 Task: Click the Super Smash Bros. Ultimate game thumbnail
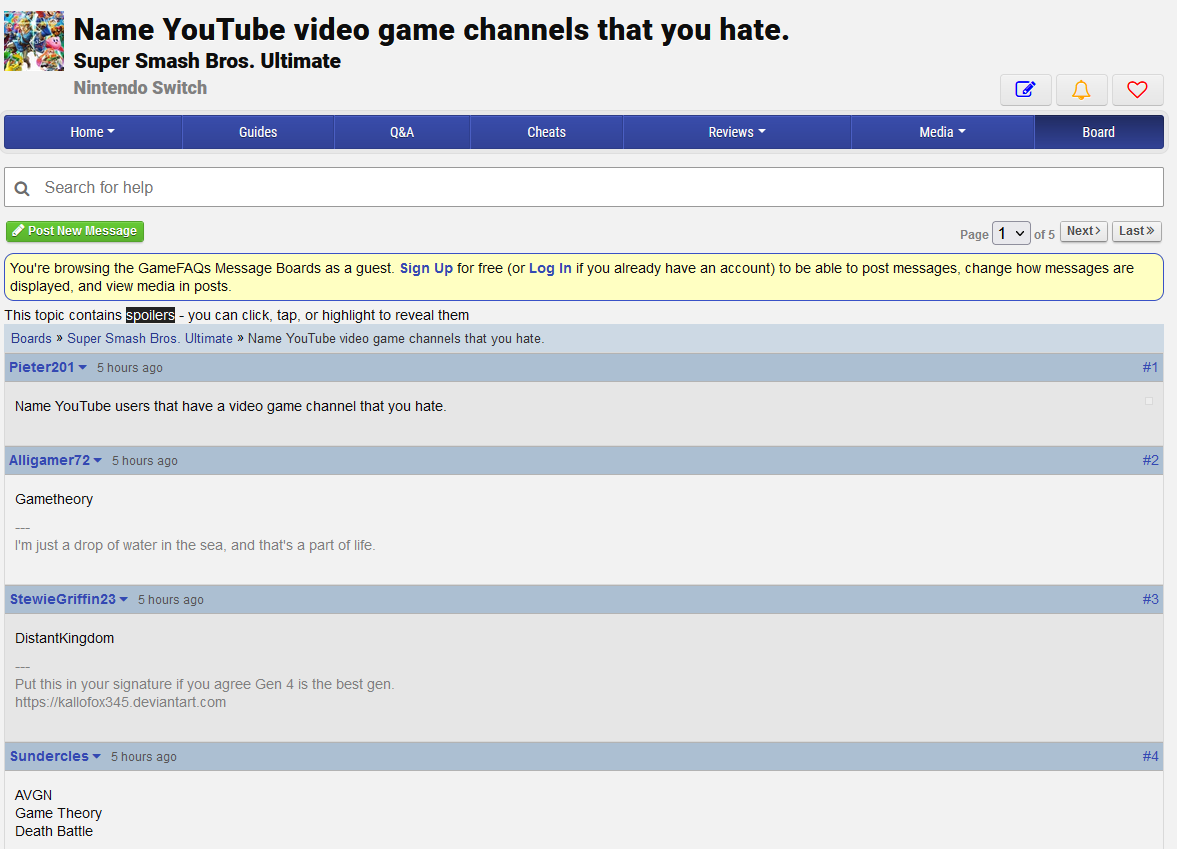point(34,41)
